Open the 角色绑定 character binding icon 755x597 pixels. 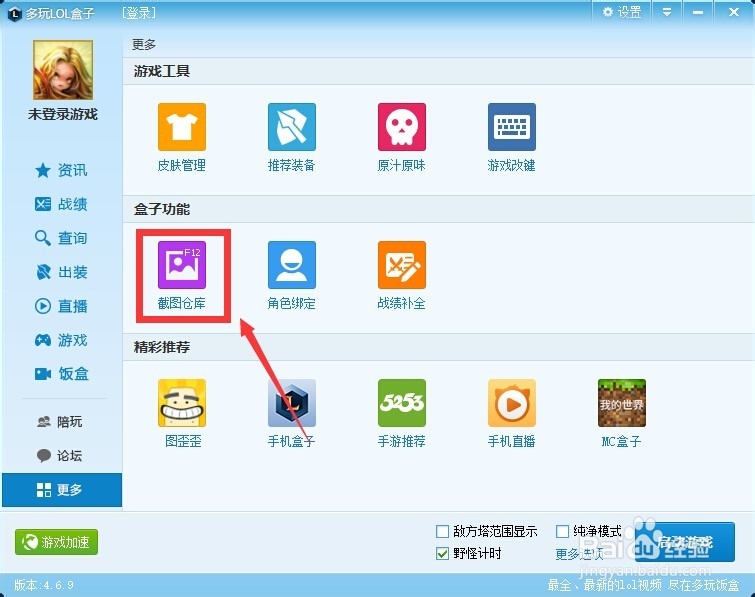pyautogui.click(x=292, y=265)
